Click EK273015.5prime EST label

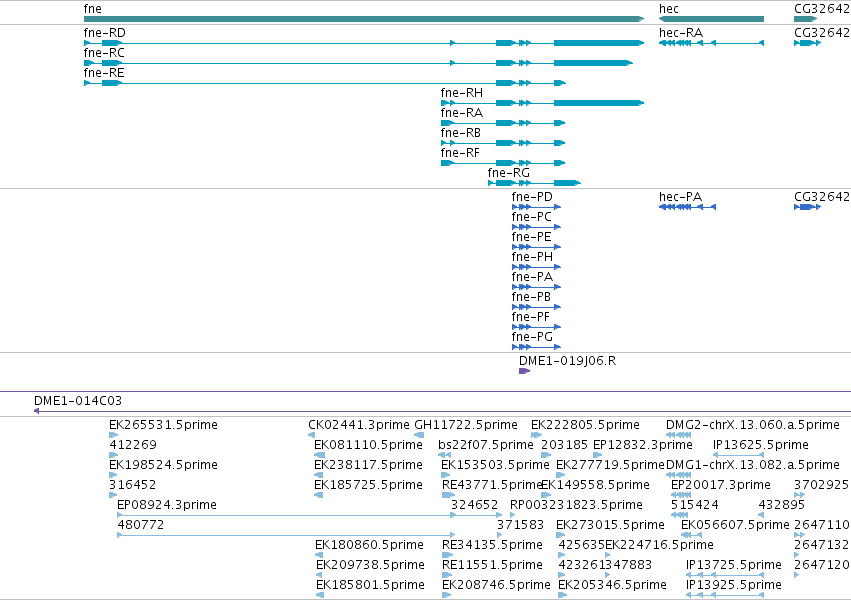[x=611, y=525]
